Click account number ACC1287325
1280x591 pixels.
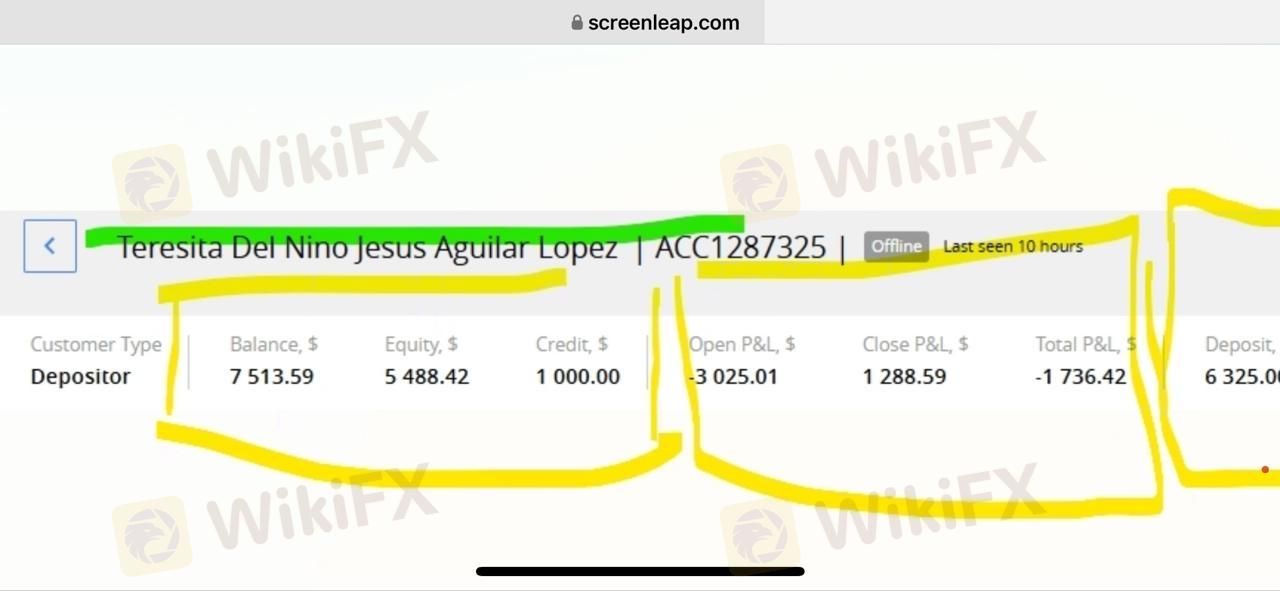[740, 247]
